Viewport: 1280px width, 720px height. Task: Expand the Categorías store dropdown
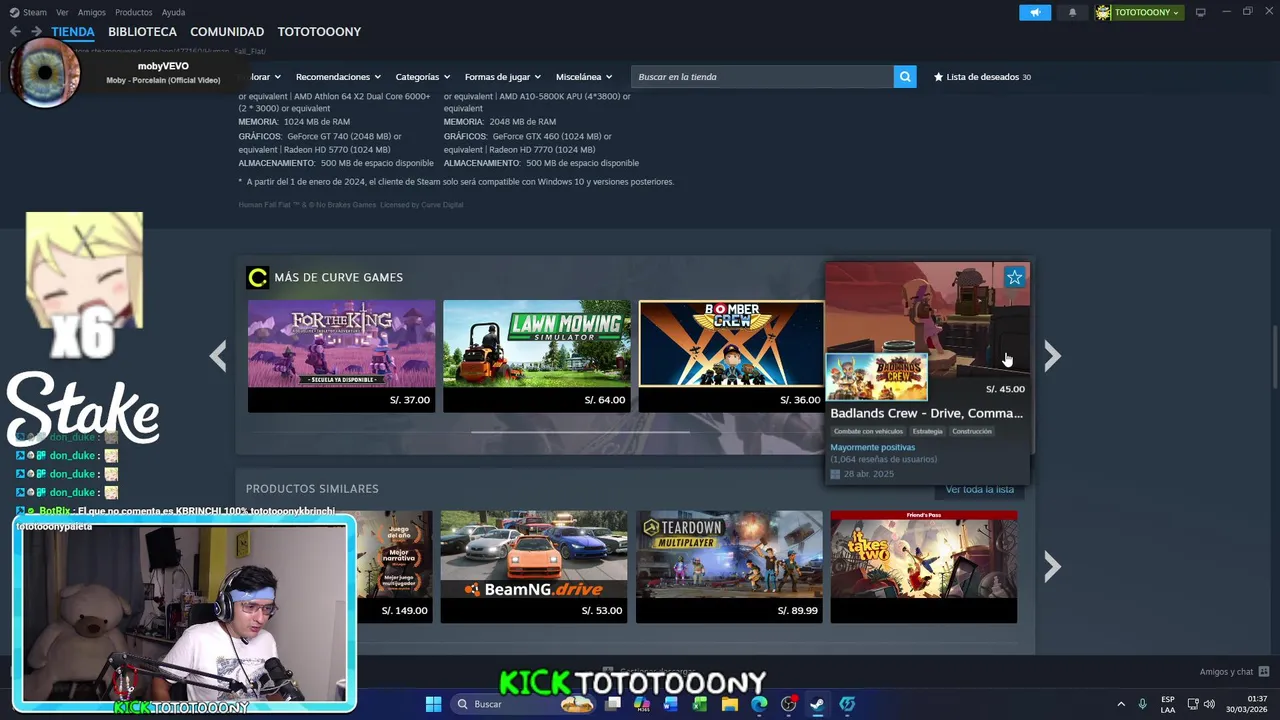point(422,77)
